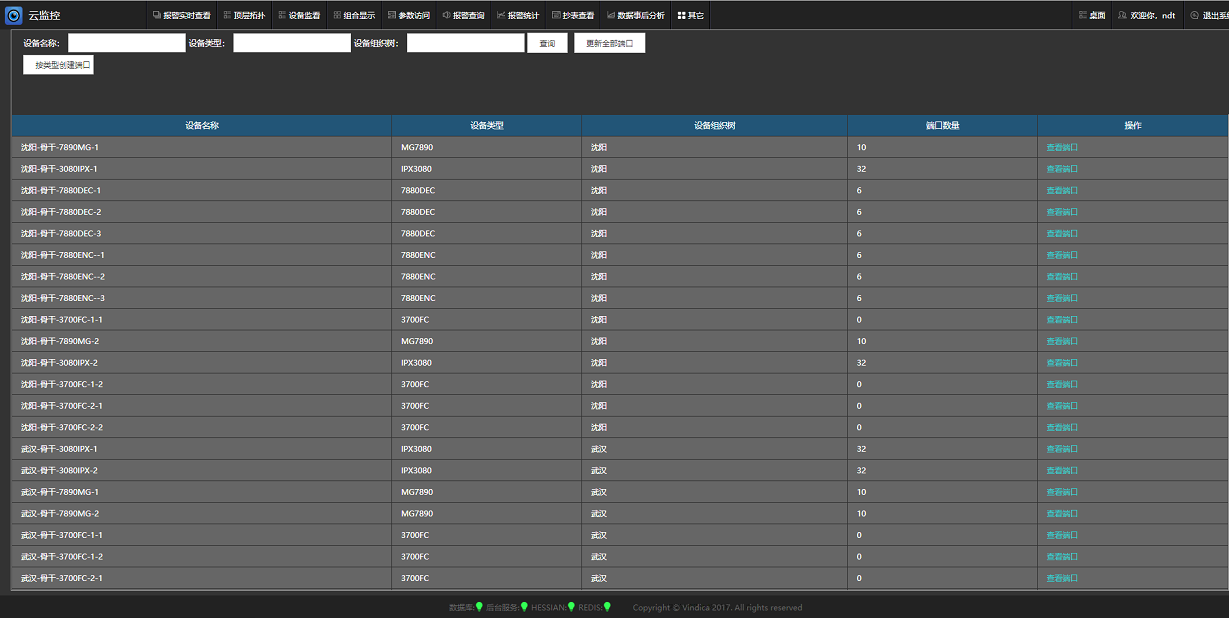Open 查看端口 for 武汉-骨干-3080IPX-1

pyautogui.click(x=1062, y=449)
